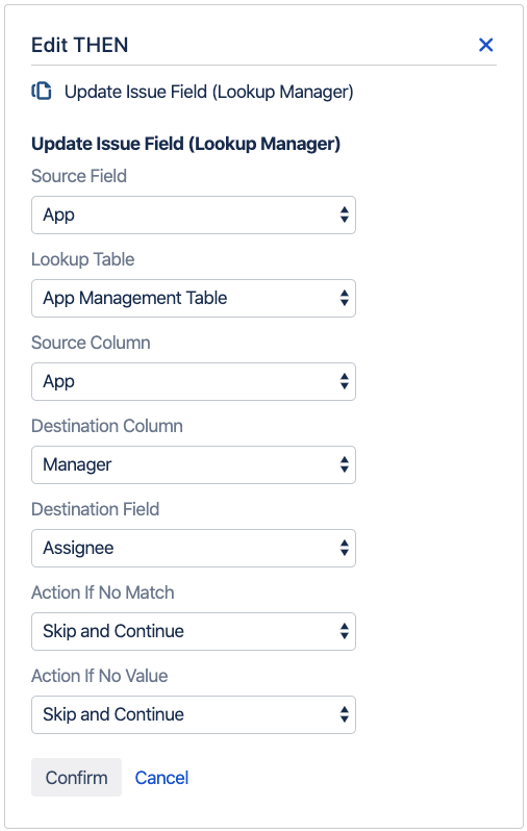Open the Action If No Match dropdown
The width and height of the screenshot is (527, 831).
click(194, 632)
